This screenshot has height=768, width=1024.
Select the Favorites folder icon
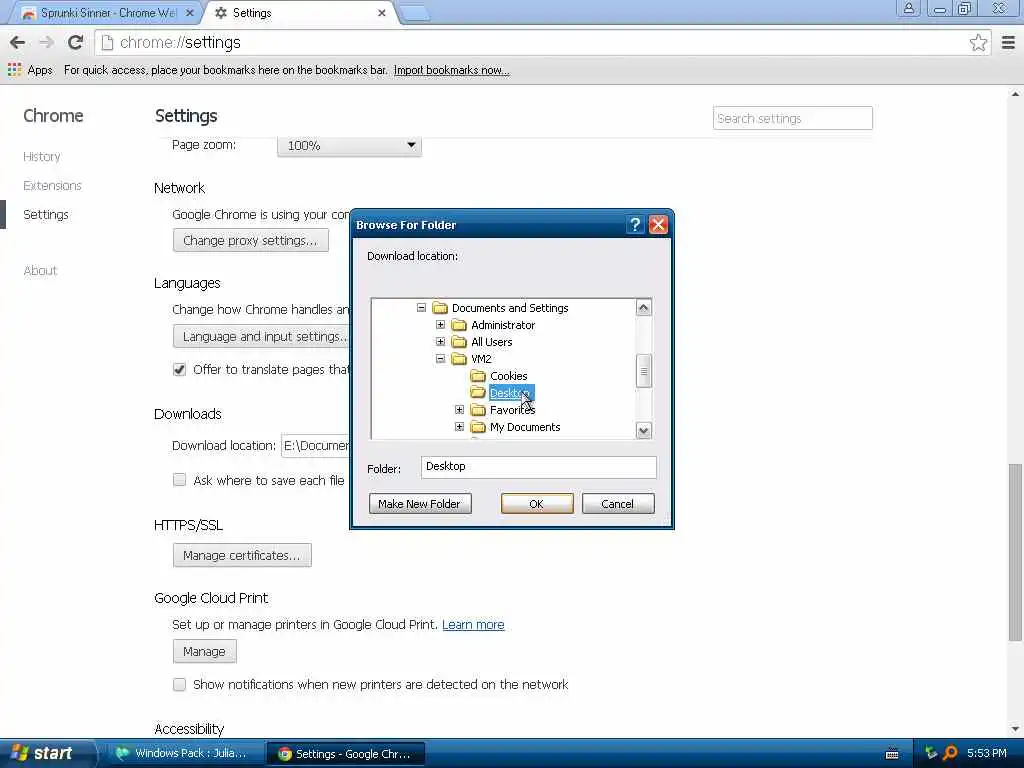pyautogui.click(x=478, y=409)
